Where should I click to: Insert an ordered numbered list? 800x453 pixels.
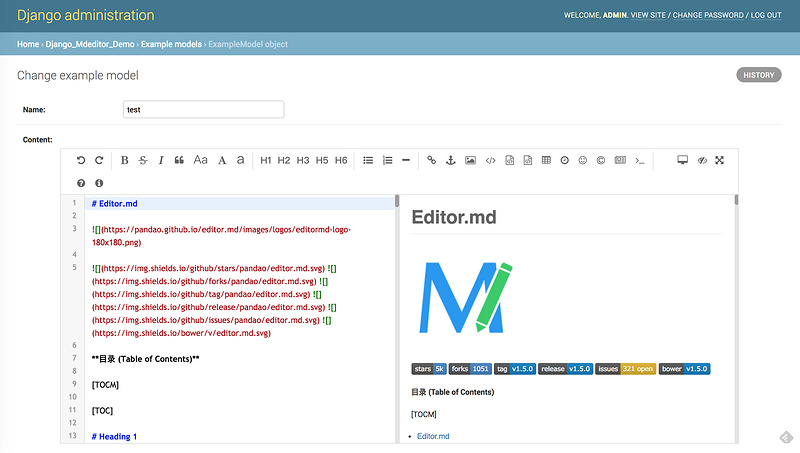(x=388, y=160)
